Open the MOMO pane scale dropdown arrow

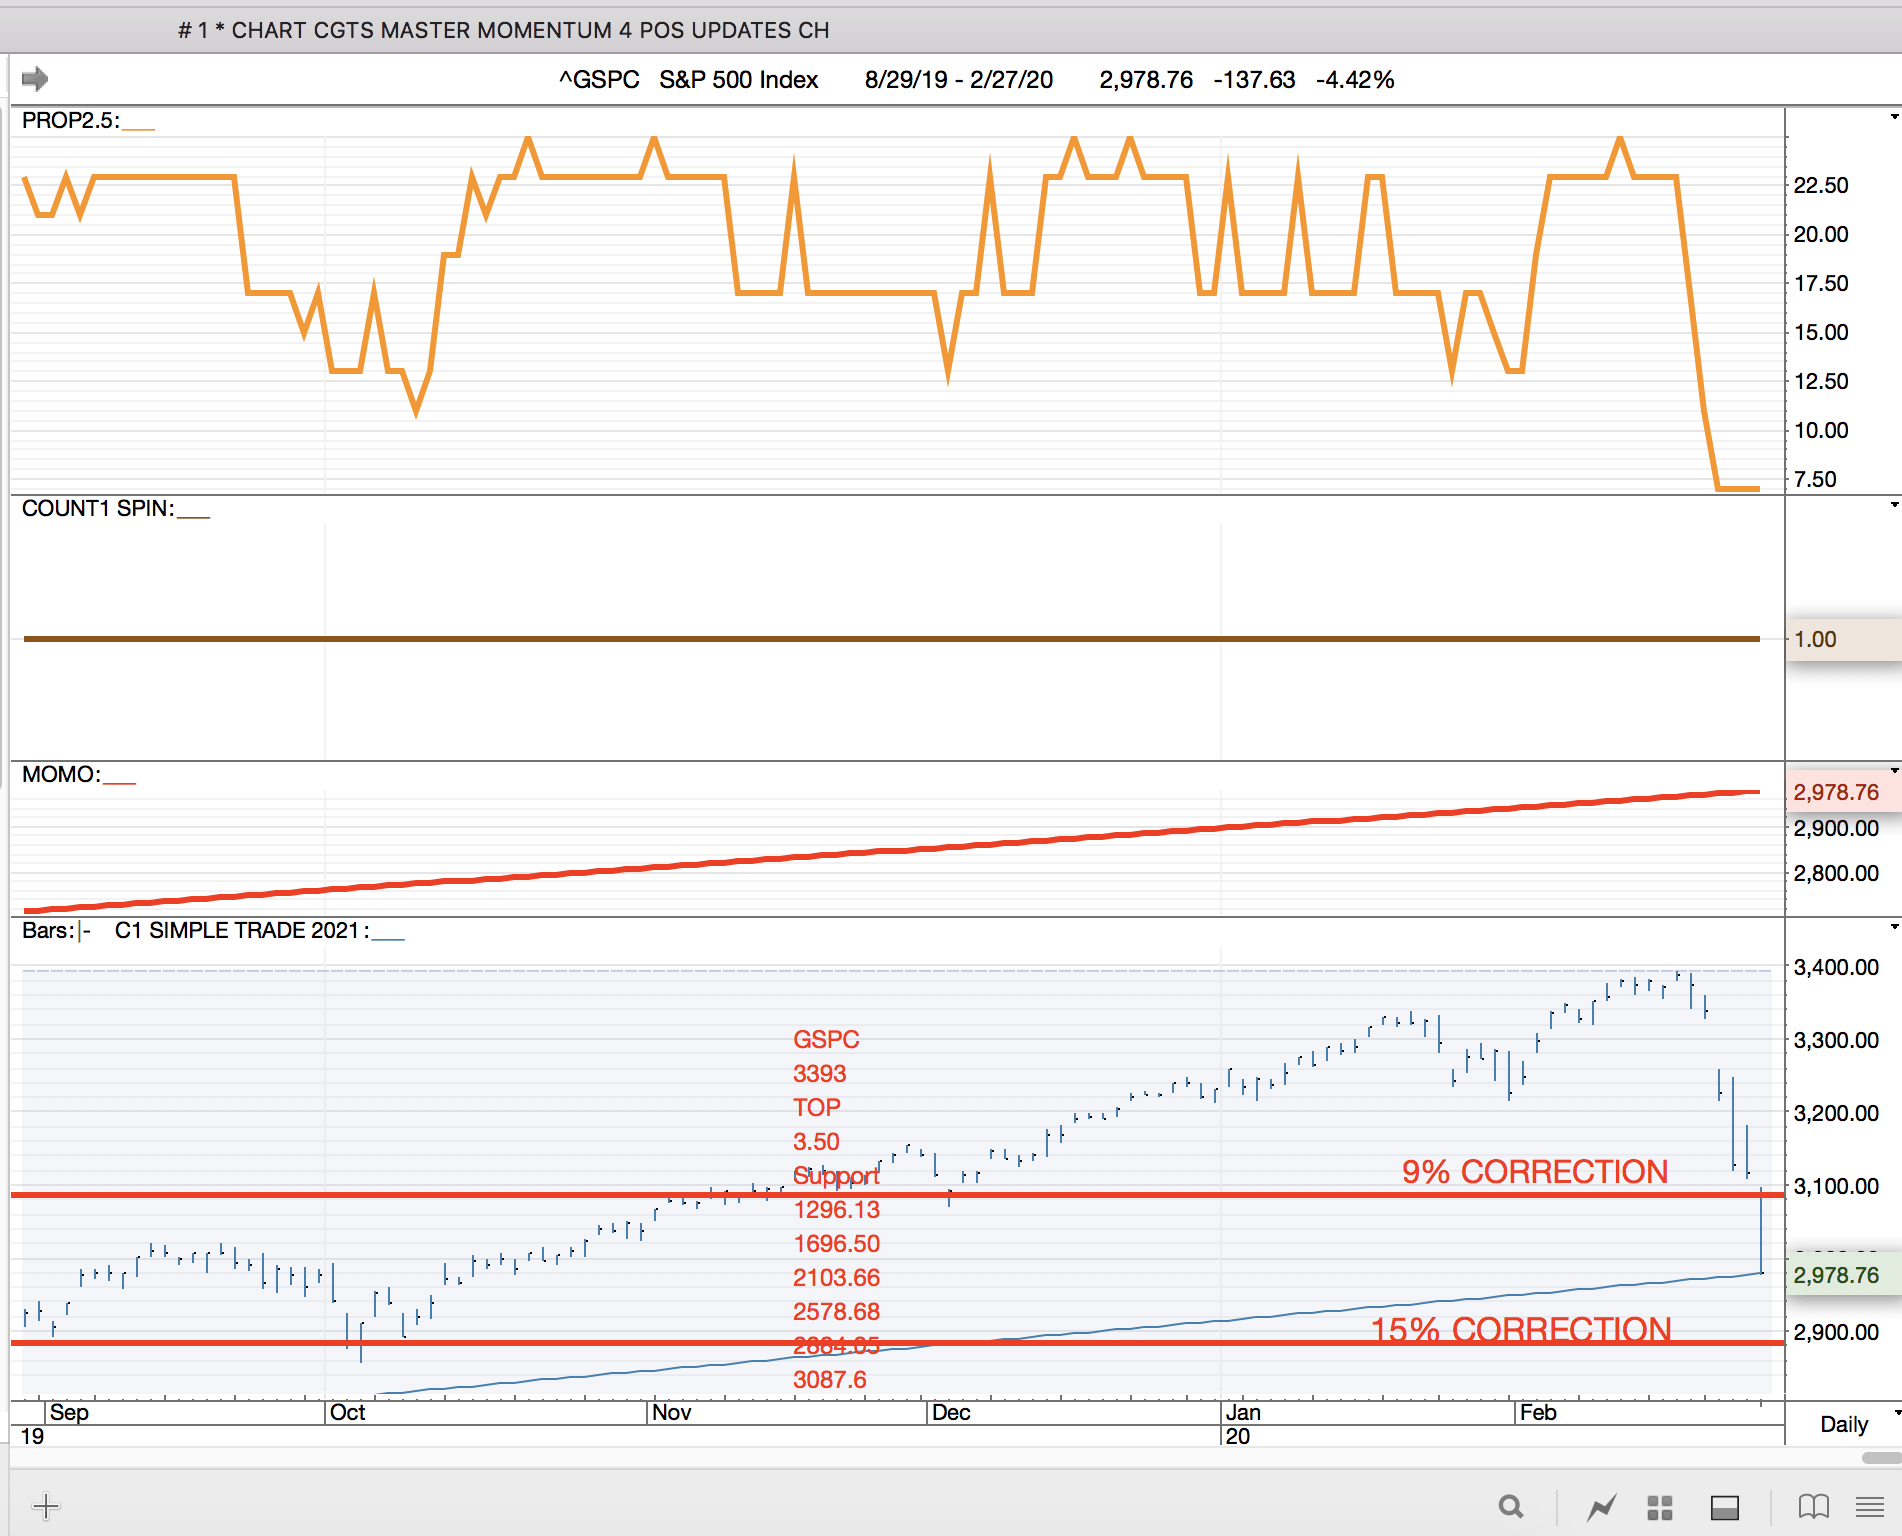click(1894, 771)
